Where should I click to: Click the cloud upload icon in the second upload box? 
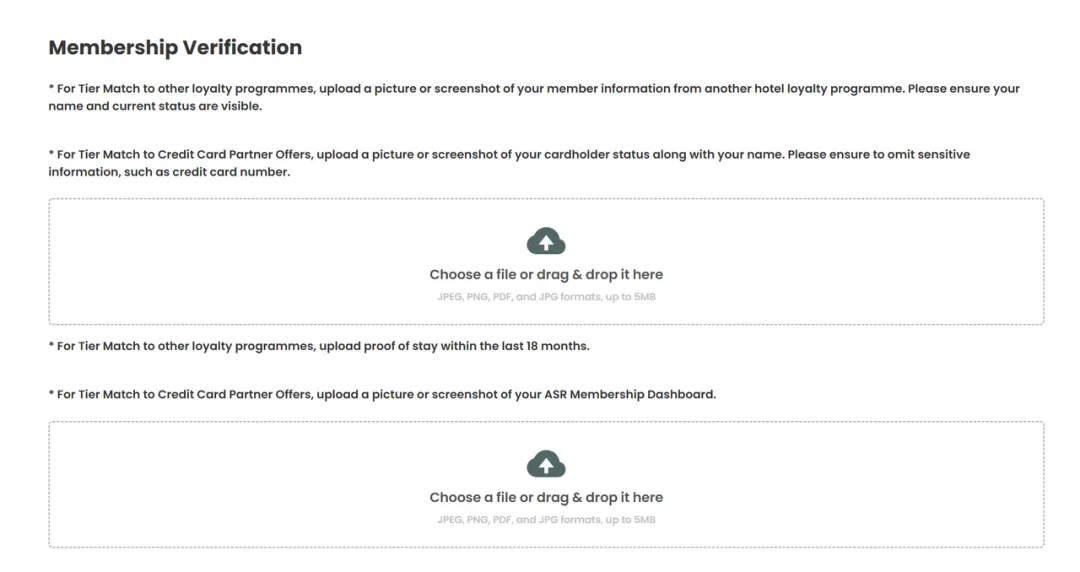pyautogui.click(x=546, y=464)
